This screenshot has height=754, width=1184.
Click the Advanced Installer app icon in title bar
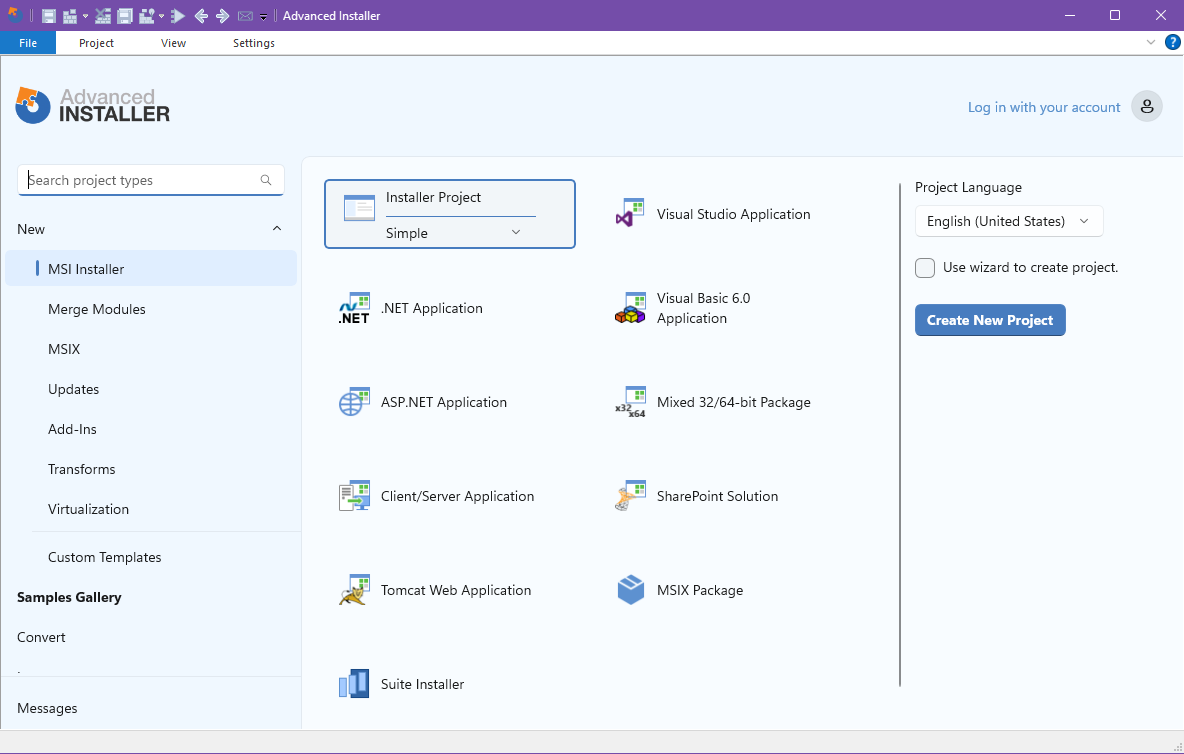14,15
